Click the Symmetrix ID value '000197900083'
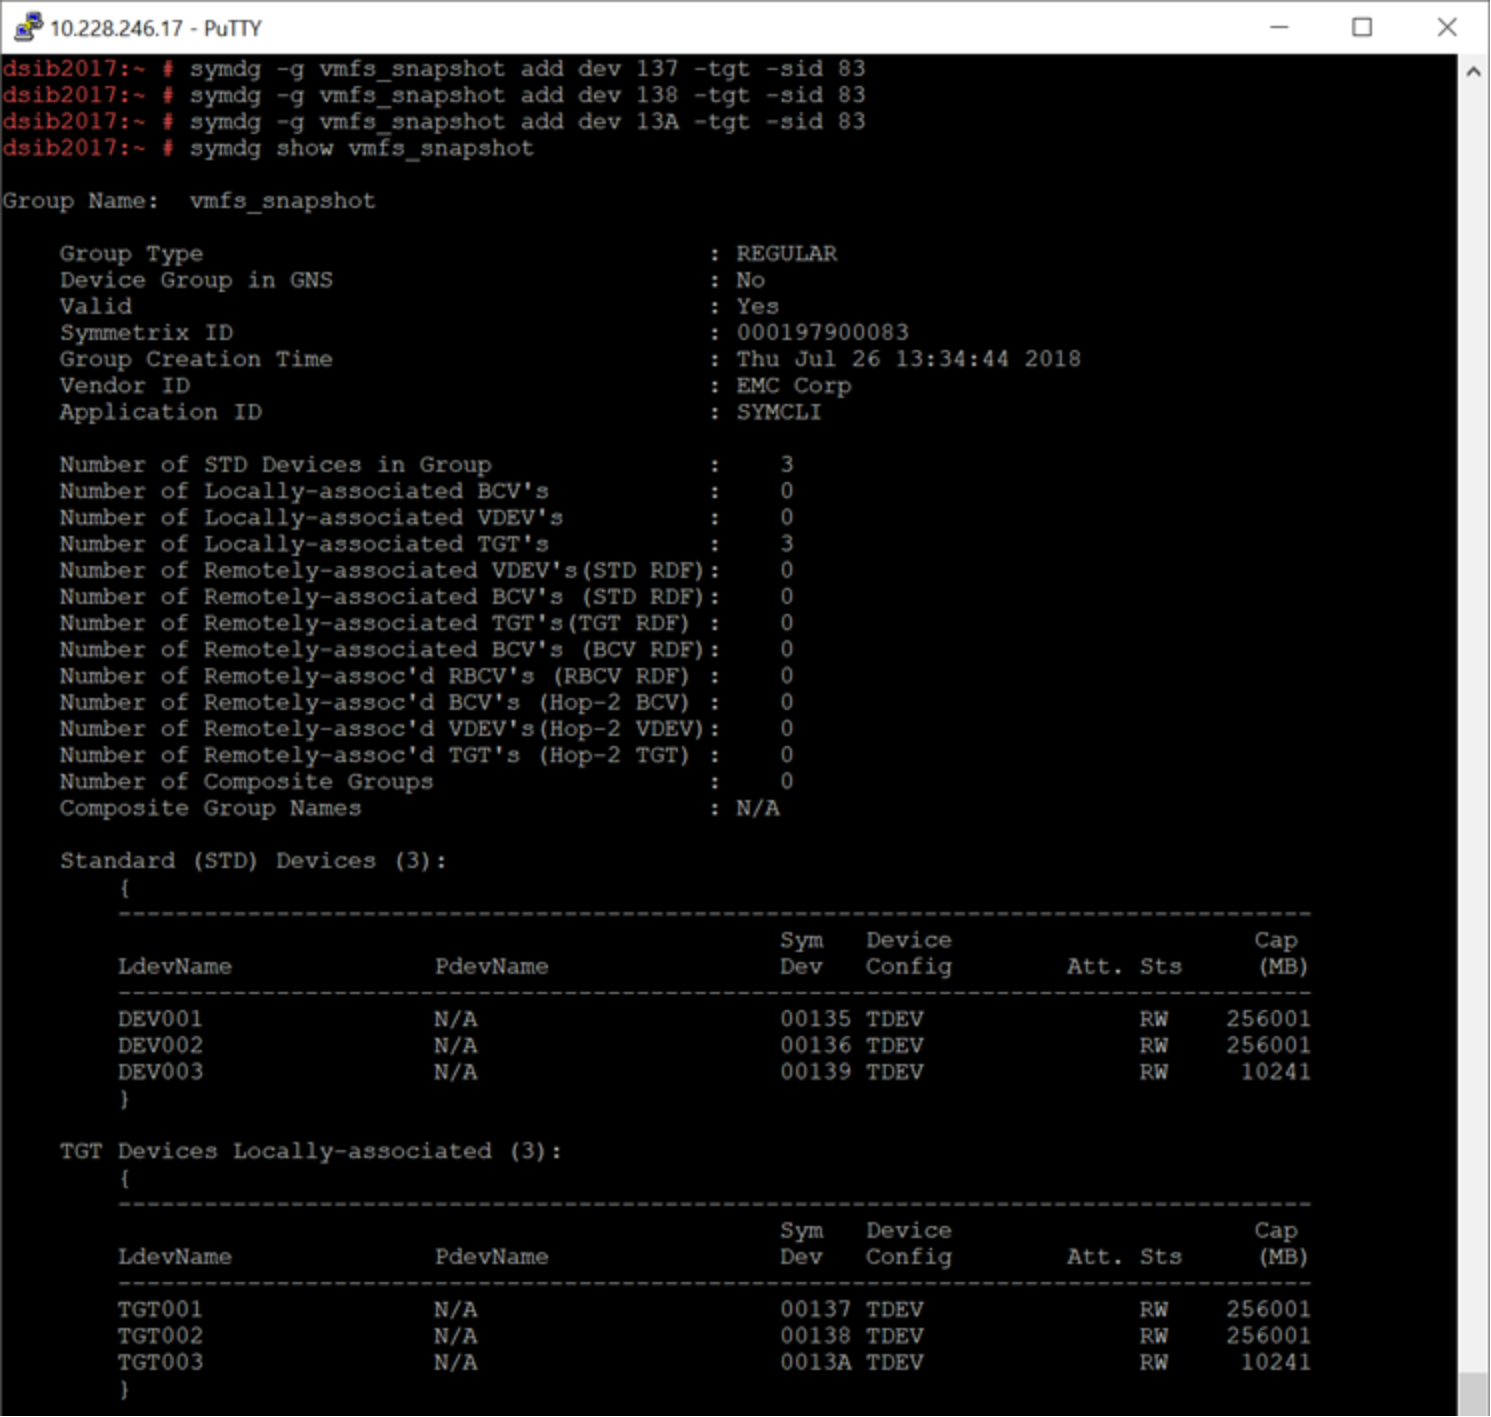1491x1417 pixels. [822, 333]
